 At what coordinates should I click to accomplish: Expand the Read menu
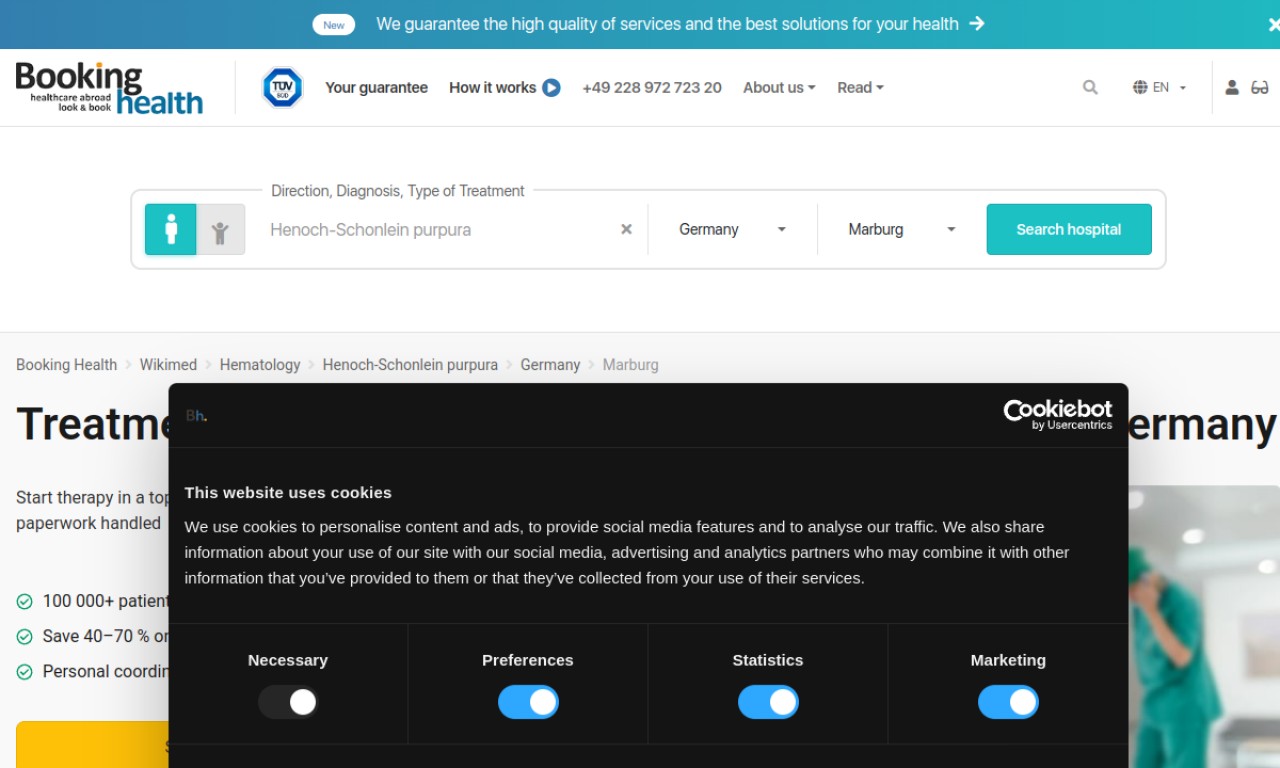(860, 88)
